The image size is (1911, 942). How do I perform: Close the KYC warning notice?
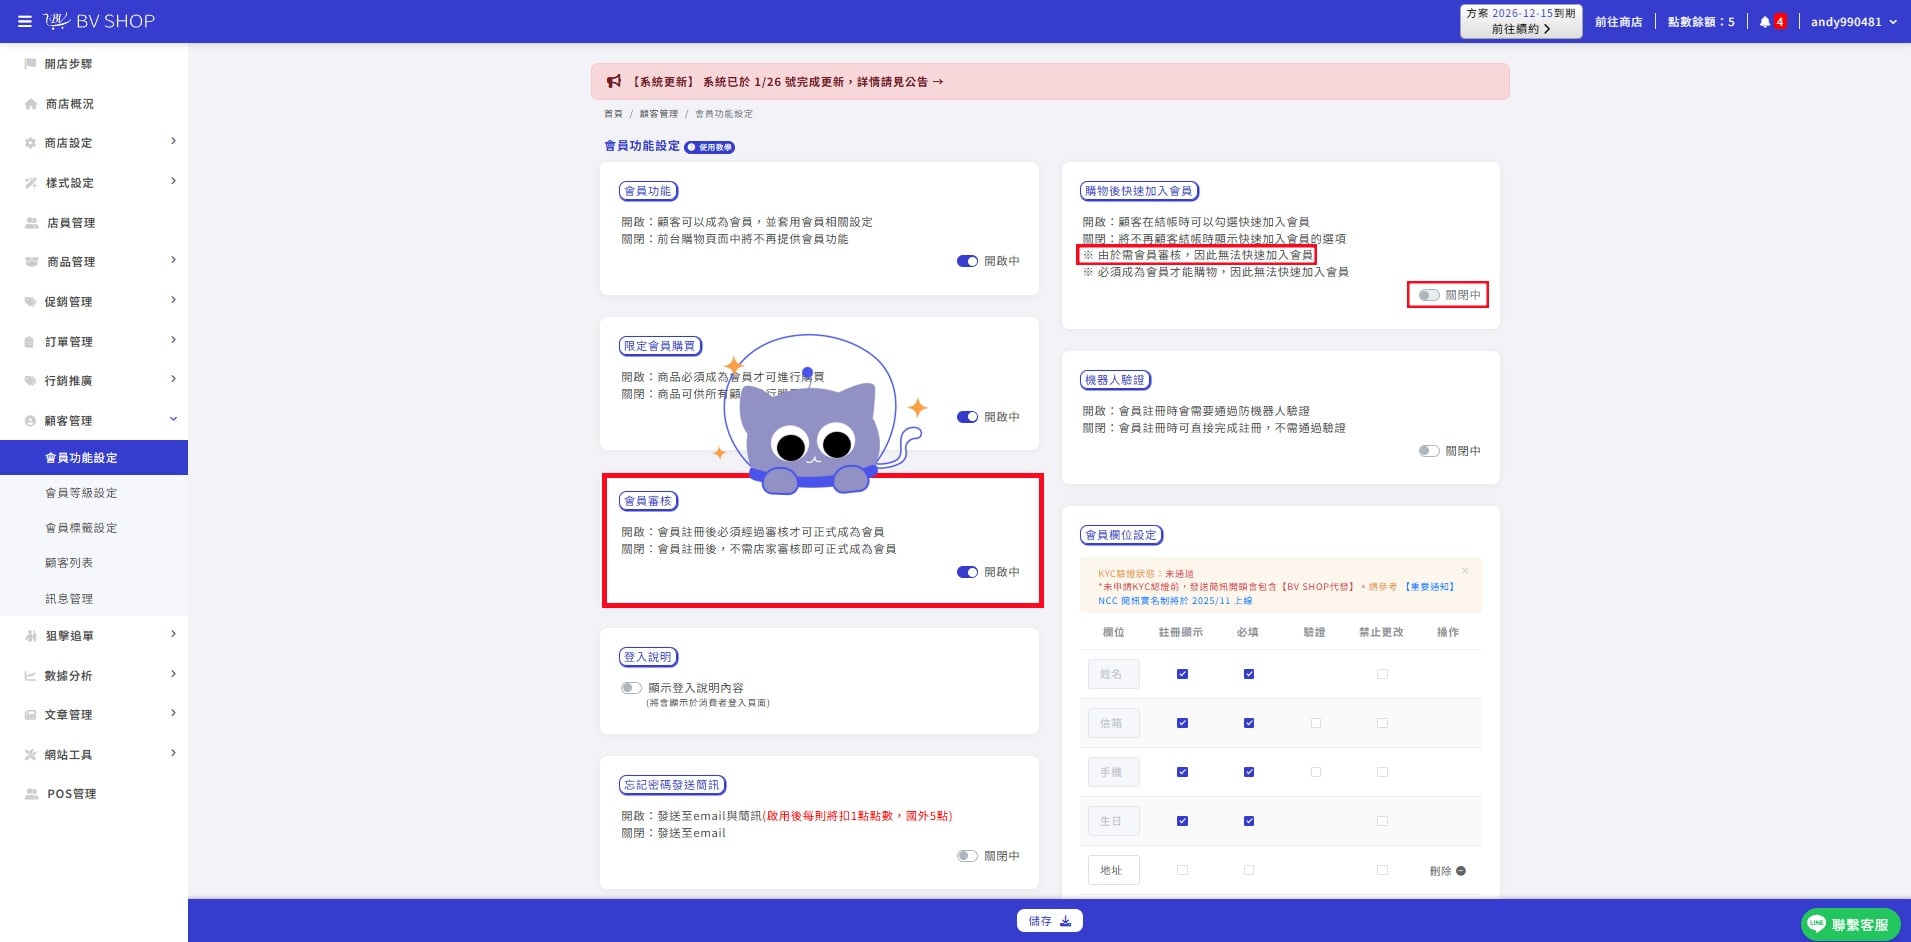[x=1465, y=571]
